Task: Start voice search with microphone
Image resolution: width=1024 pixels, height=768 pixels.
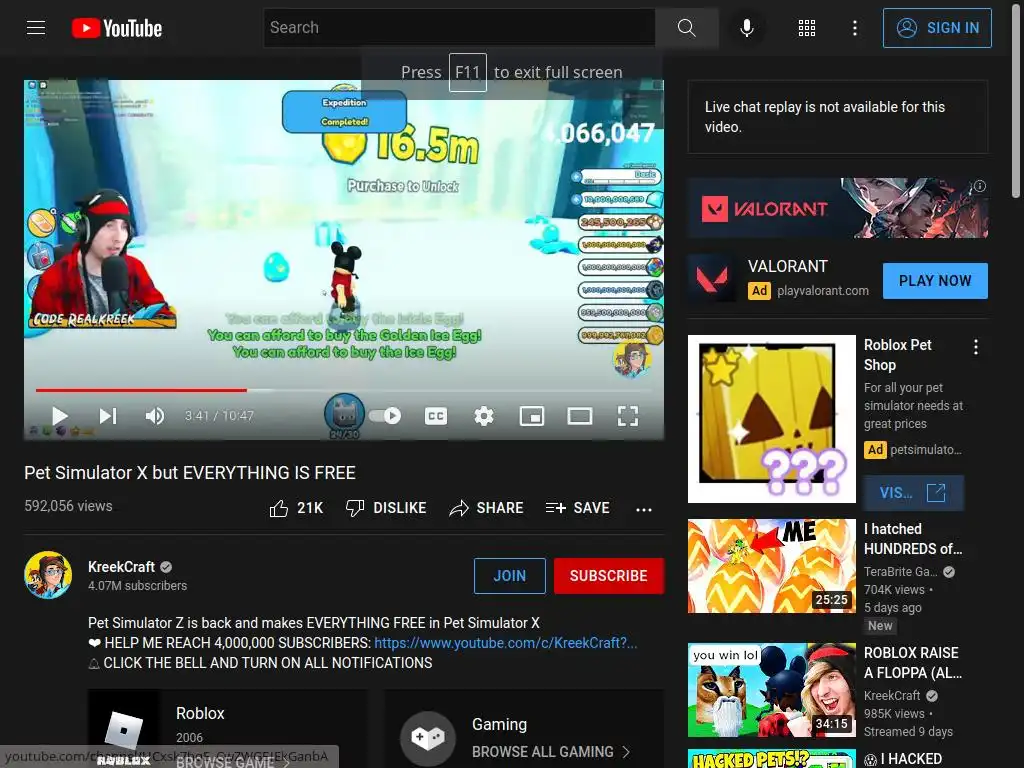Action: (x=746, y=27)
